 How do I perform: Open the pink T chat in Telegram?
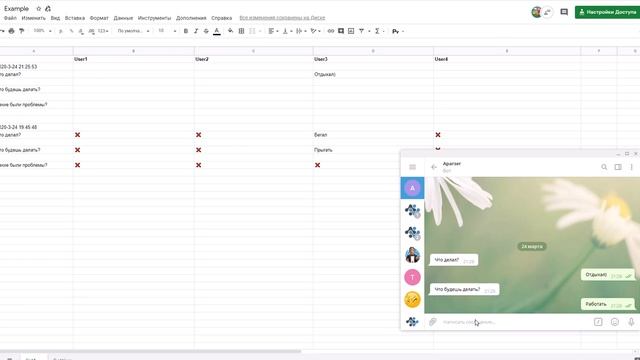coord(412,277)
